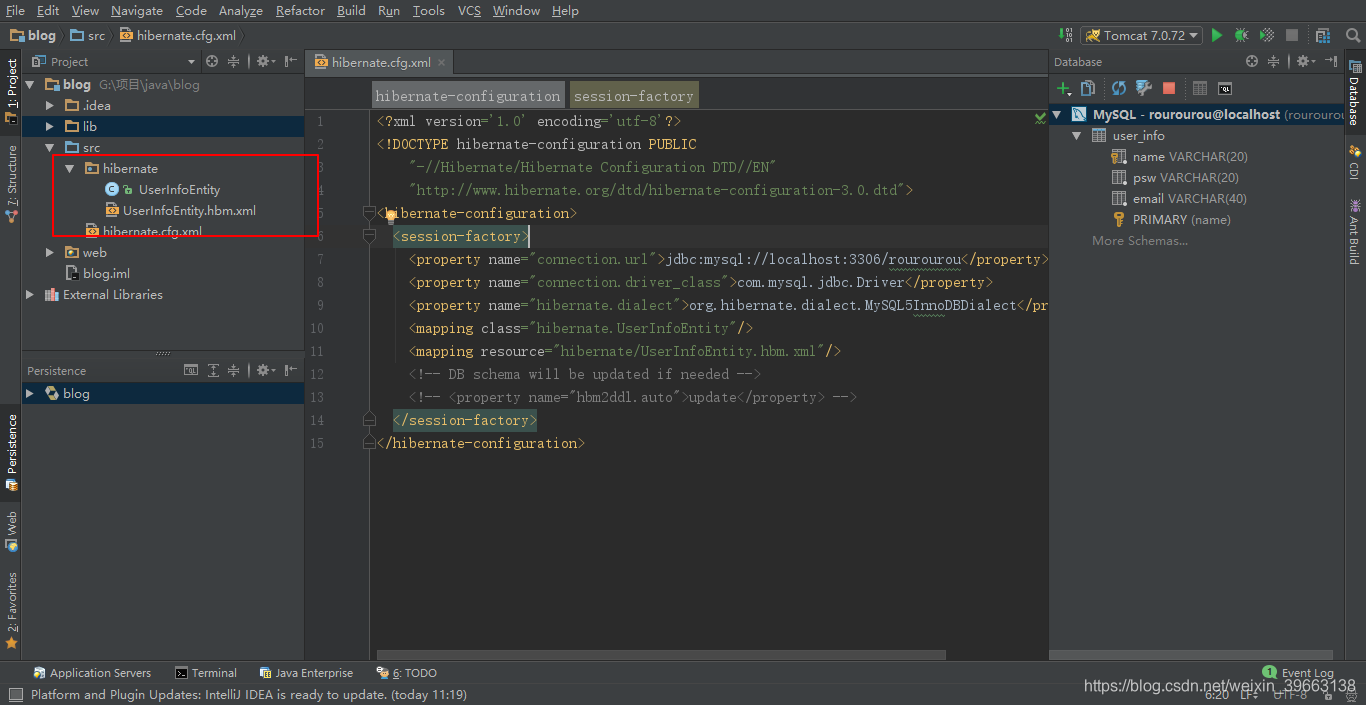Collapse the hibernate package

coord(70,169)
